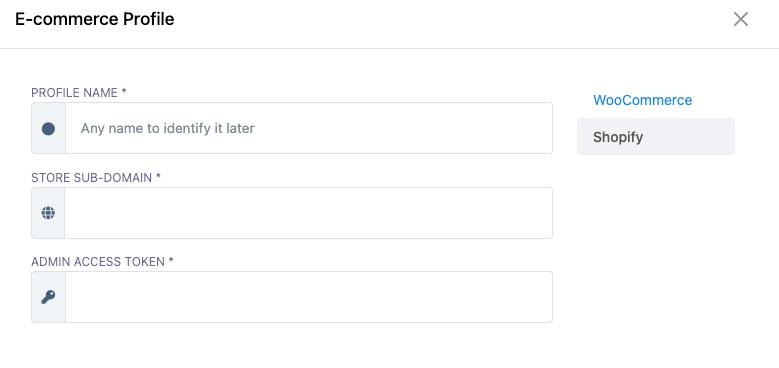Click the E-commerce Profile dialog title
Image resolution: width=779 pixels, height=368 pixels.
click(x=94, y=19)
